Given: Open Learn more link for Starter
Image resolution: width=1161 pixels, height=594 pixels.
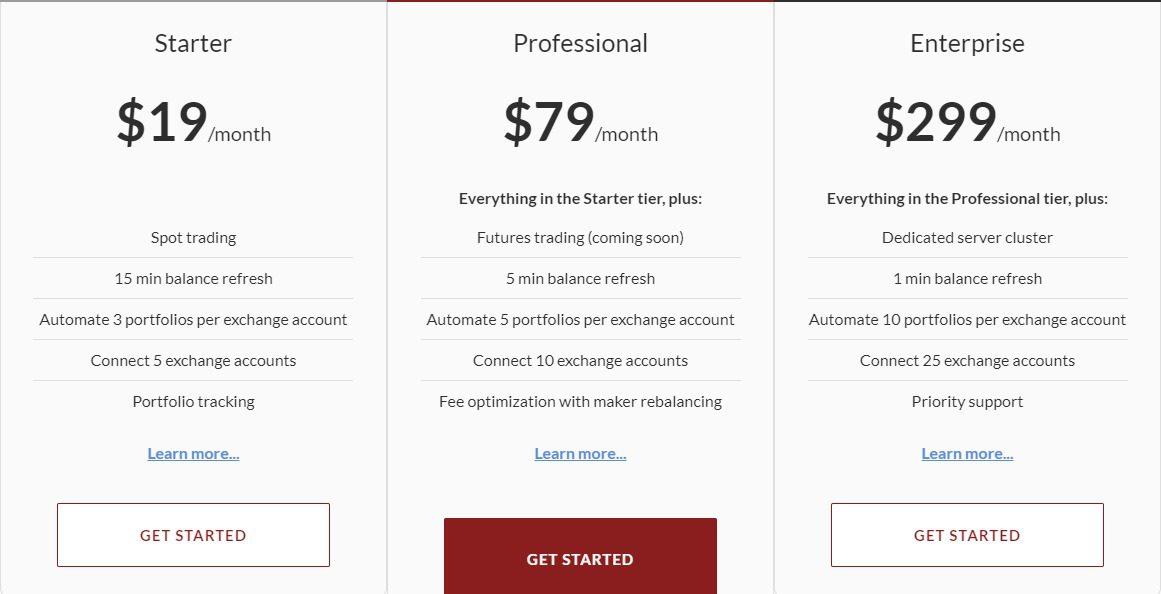Looking at the screenshot, I should click(x=193, y=453).
